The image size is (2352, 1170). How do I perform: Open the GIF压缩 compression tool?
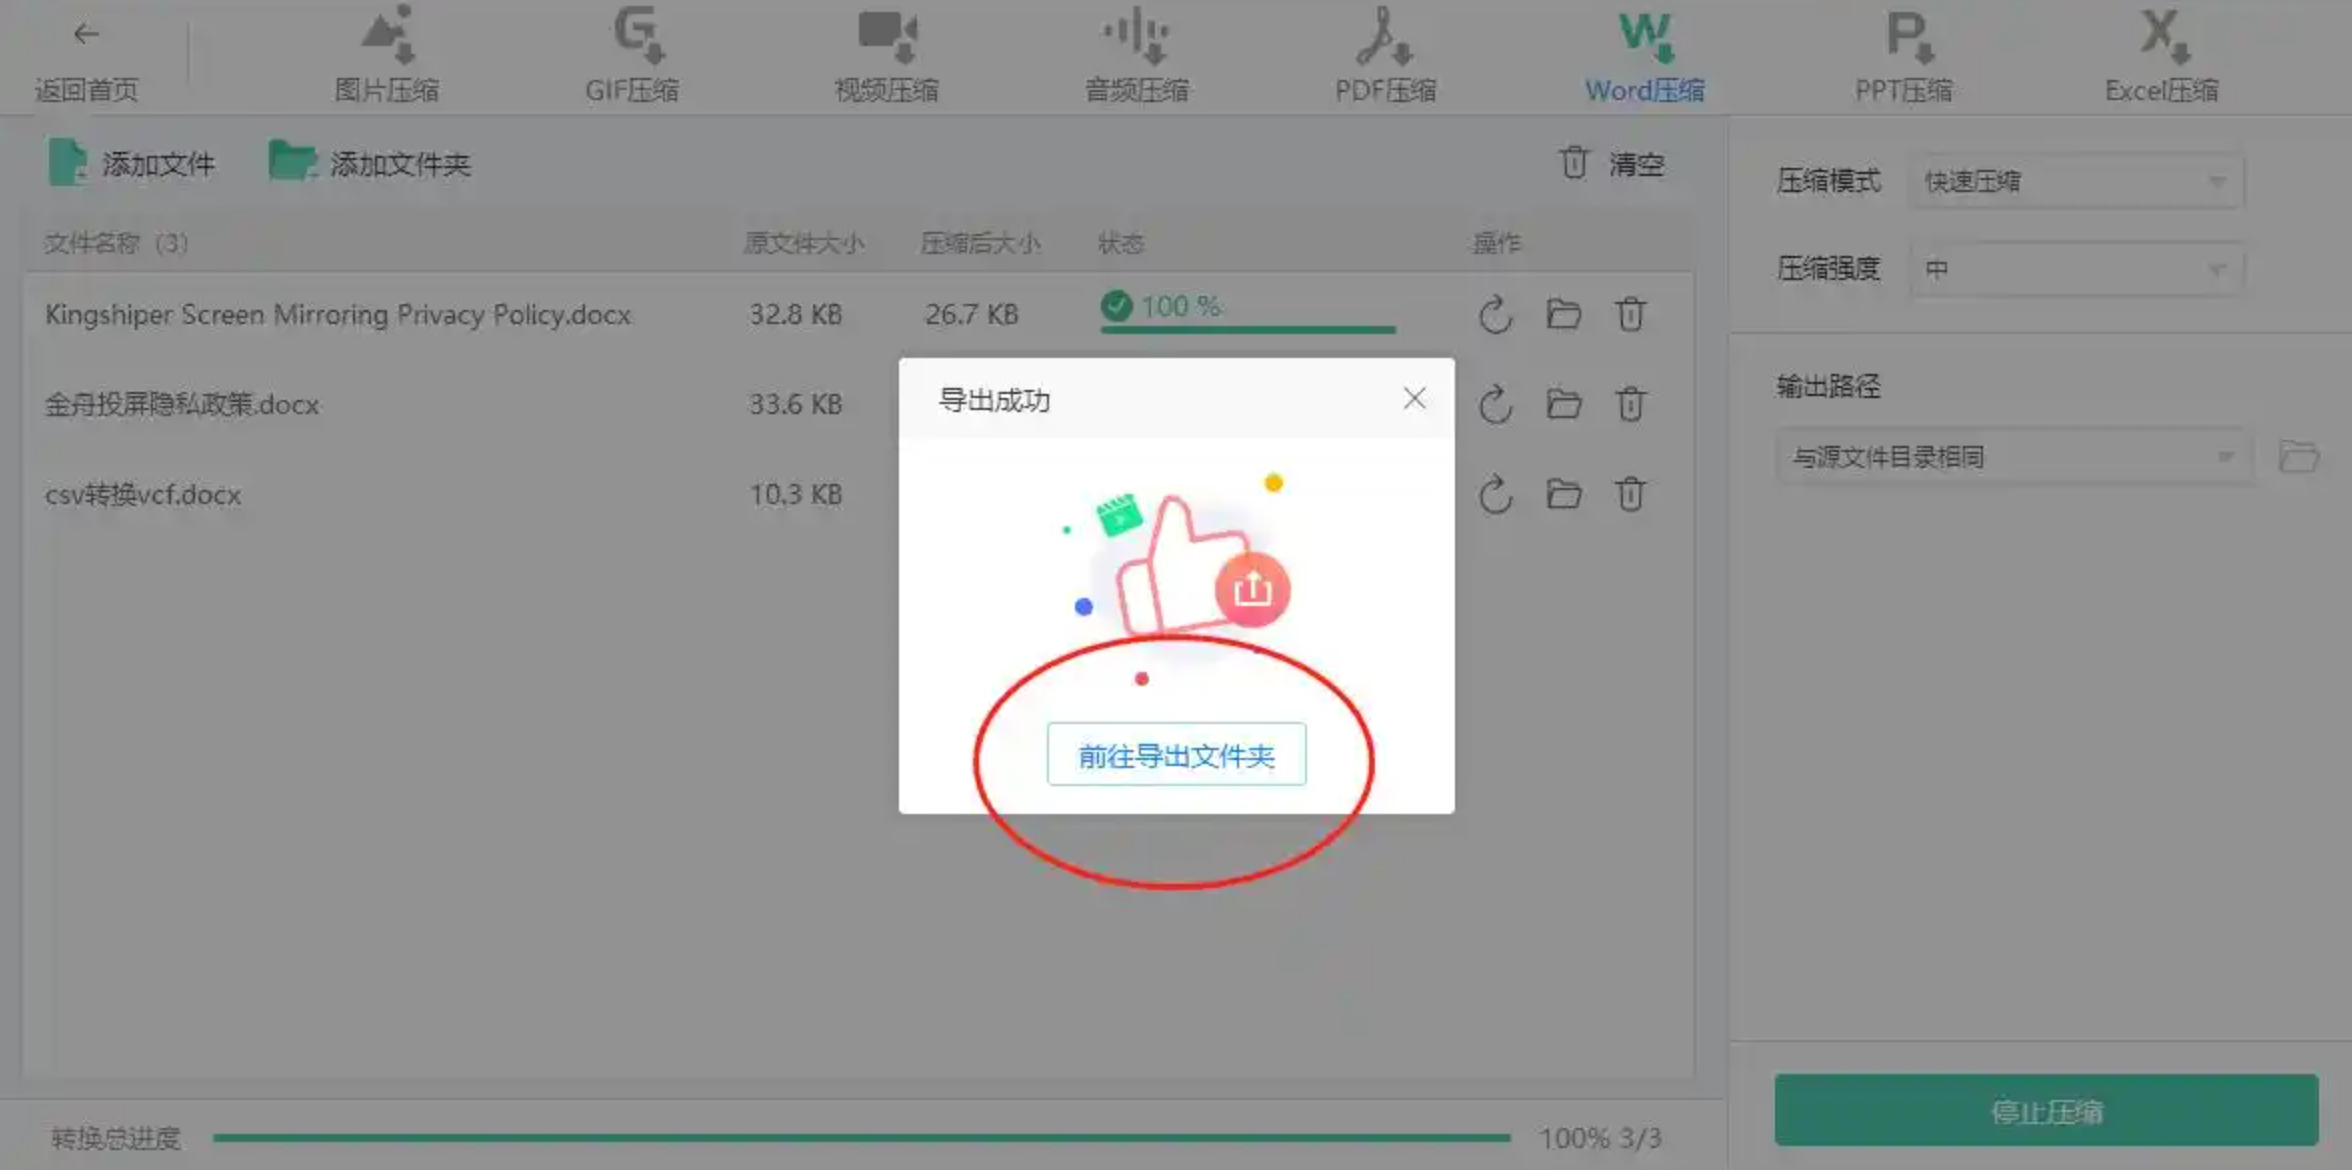pos(632,55)
